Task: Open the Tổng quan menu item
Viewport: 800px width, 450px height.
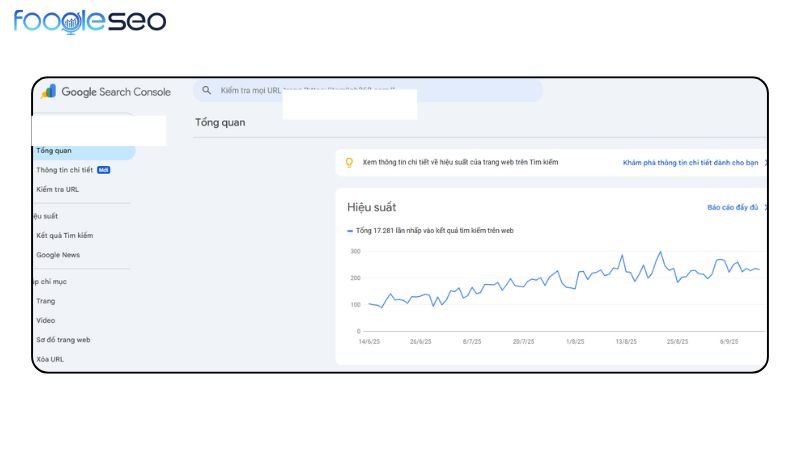Action: pyautogui.click(x=54, y=151)
